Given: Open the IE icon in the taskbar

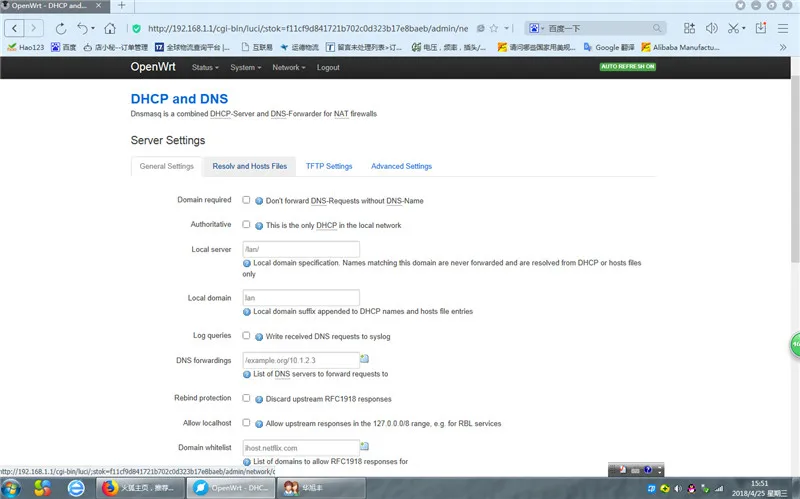Looking at the screenshot, I should [x=76, y=488].
